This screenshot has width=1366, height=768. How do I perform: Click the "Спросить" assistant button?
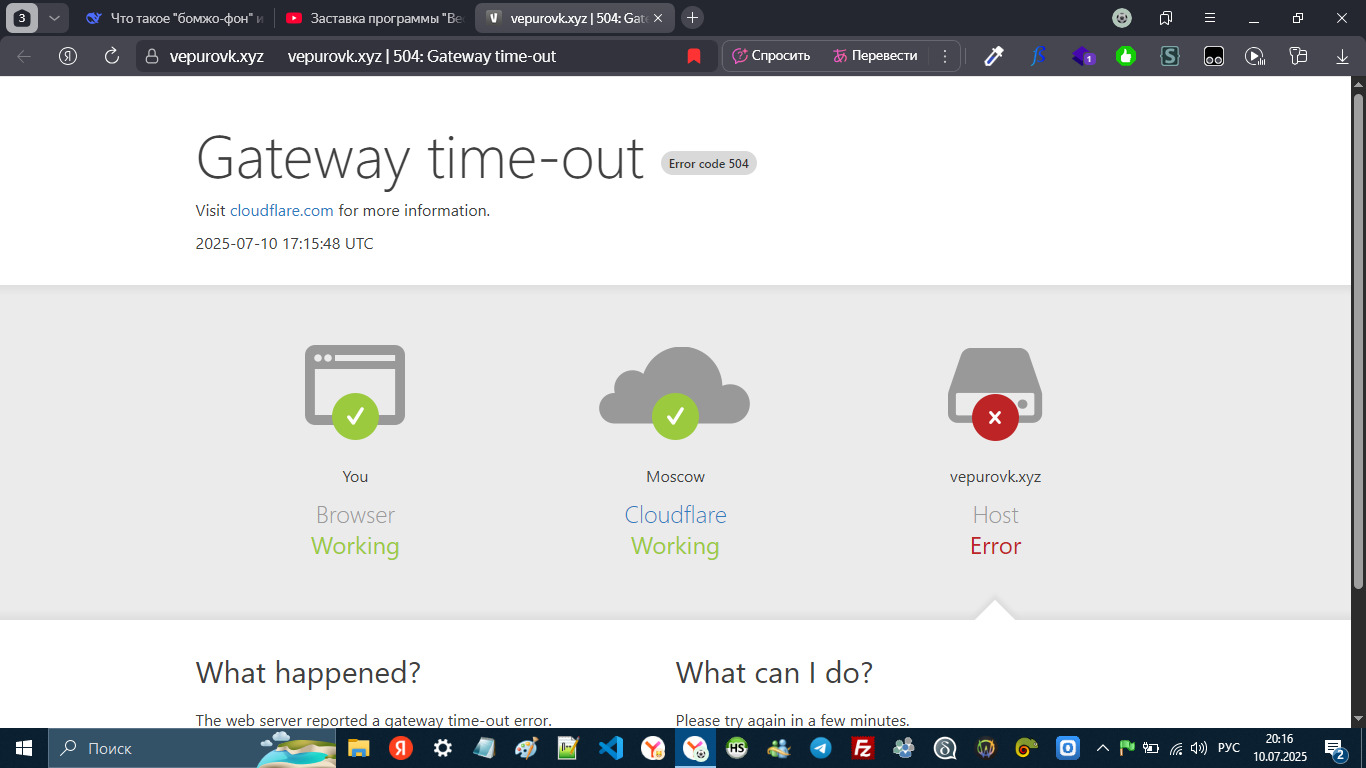coord(771,56)
